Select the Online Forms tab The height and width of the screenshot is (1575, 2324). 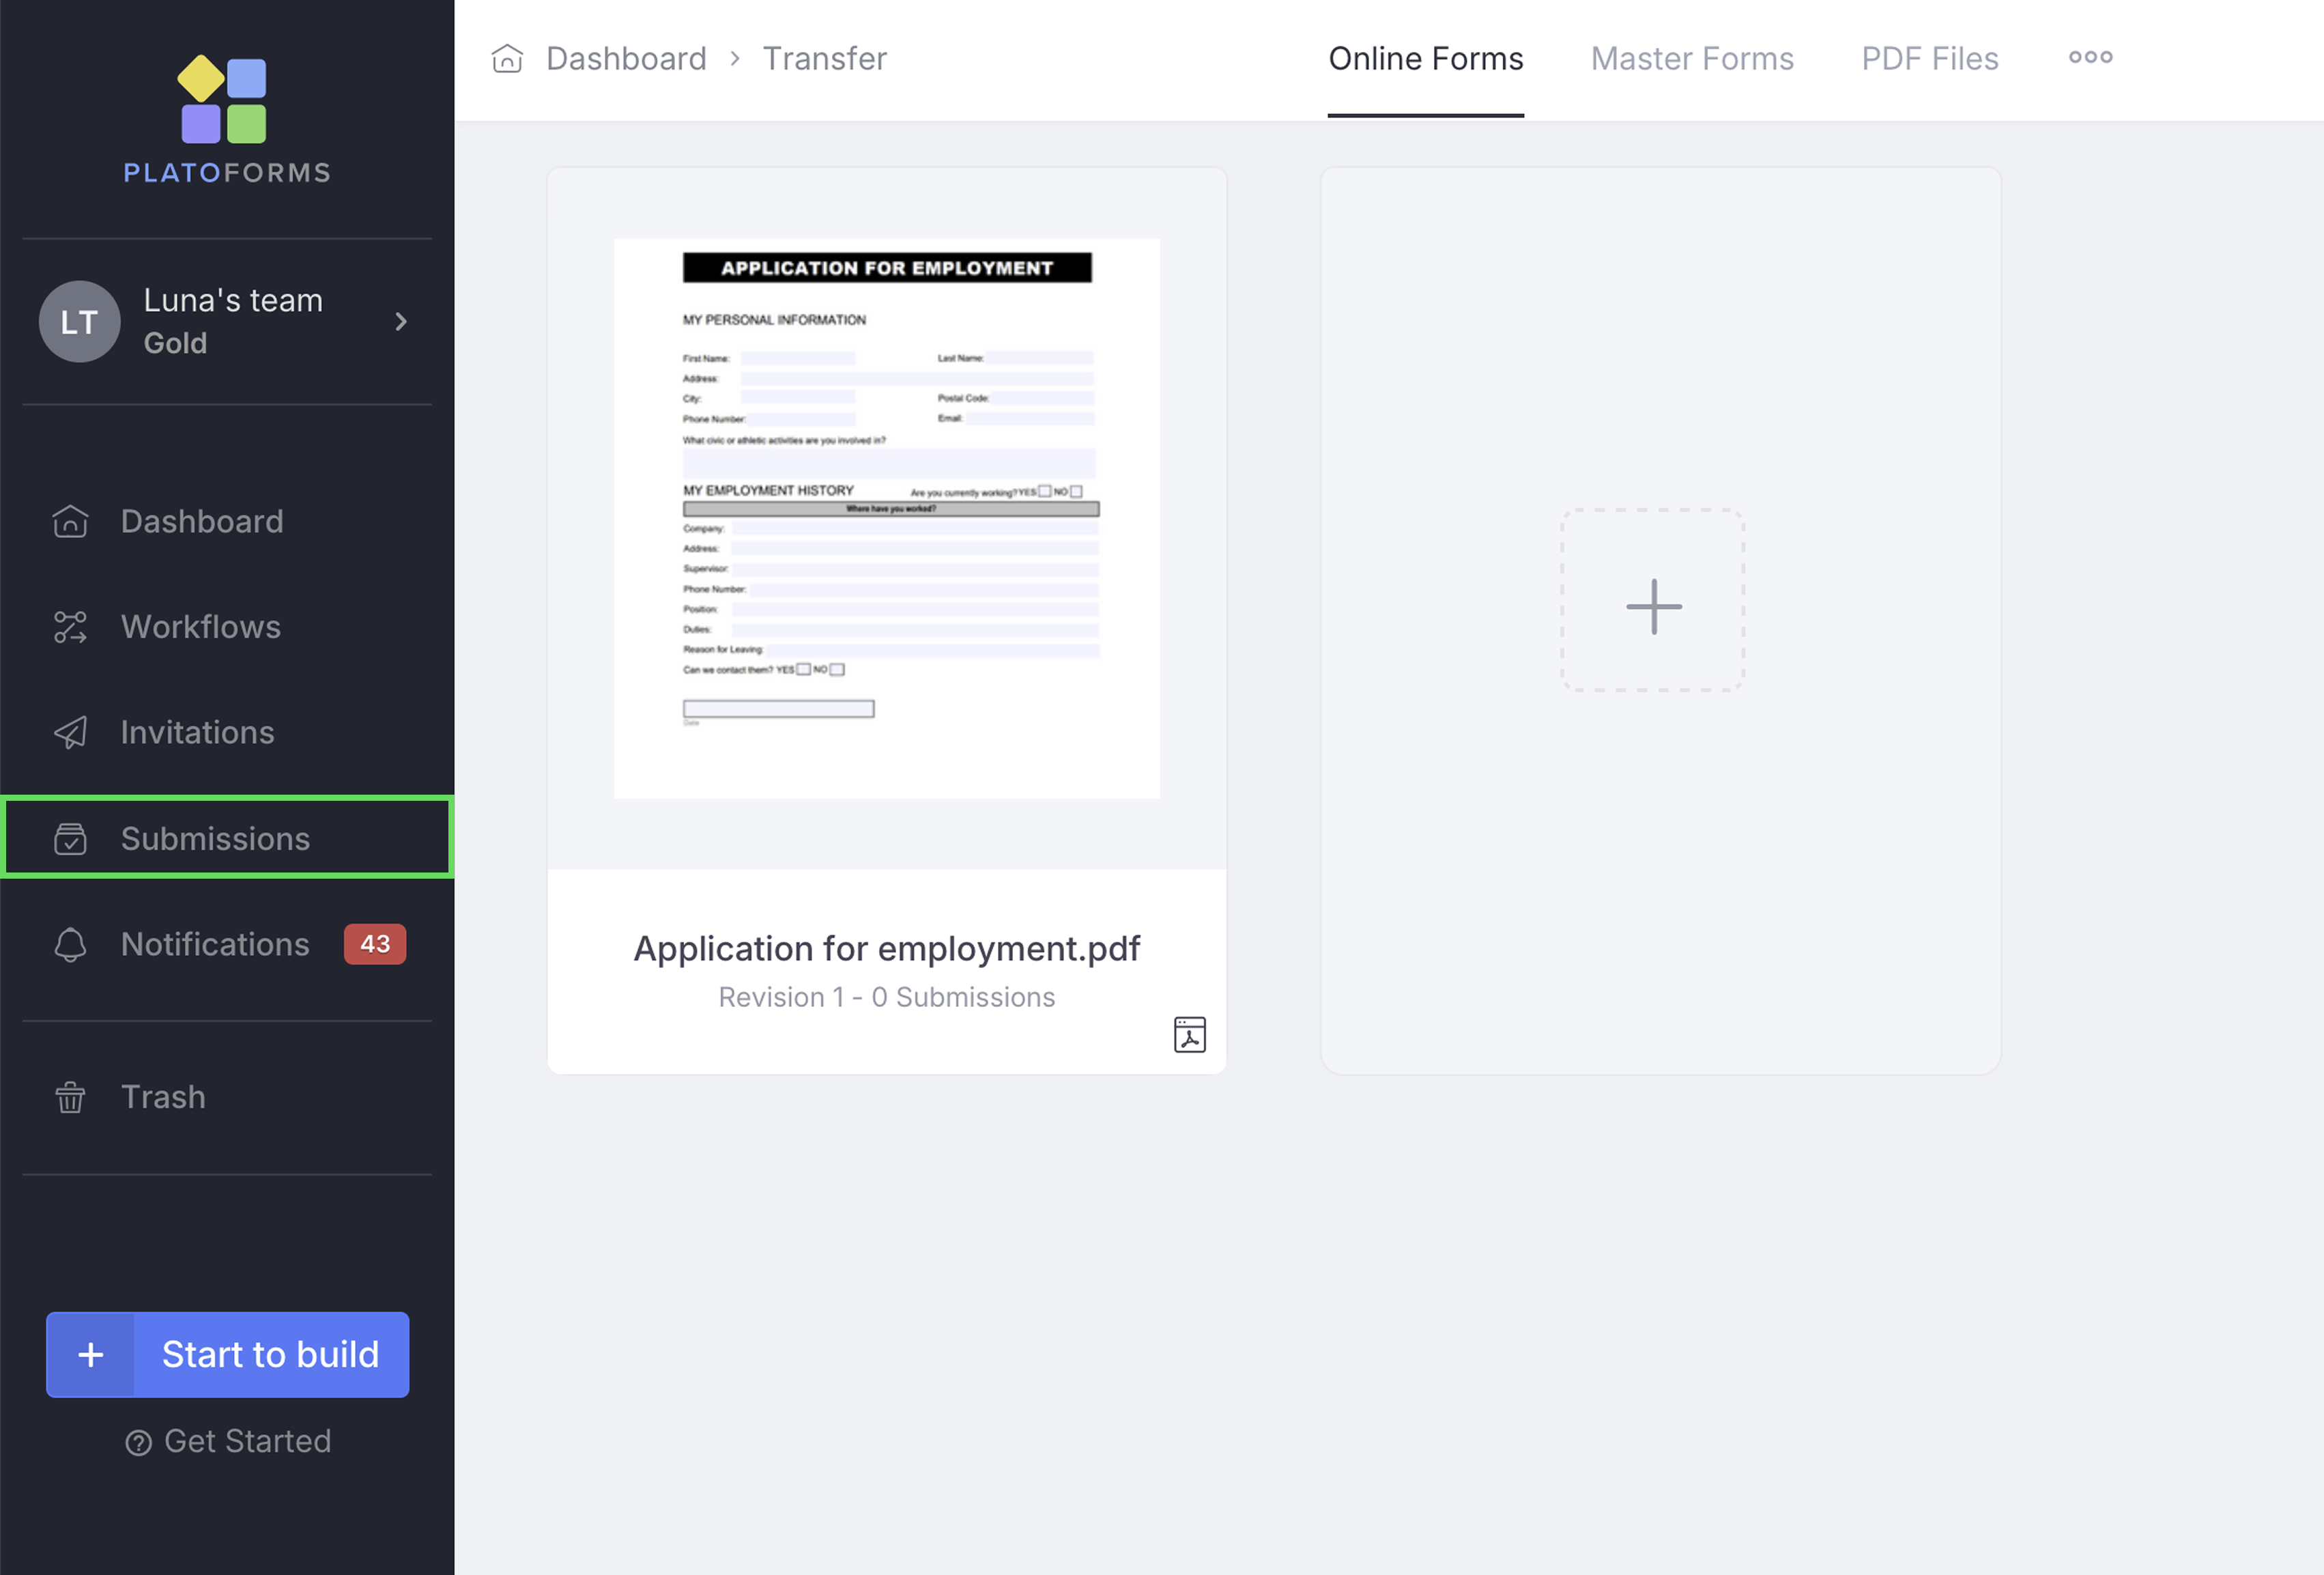click(x=1425, y=59)
